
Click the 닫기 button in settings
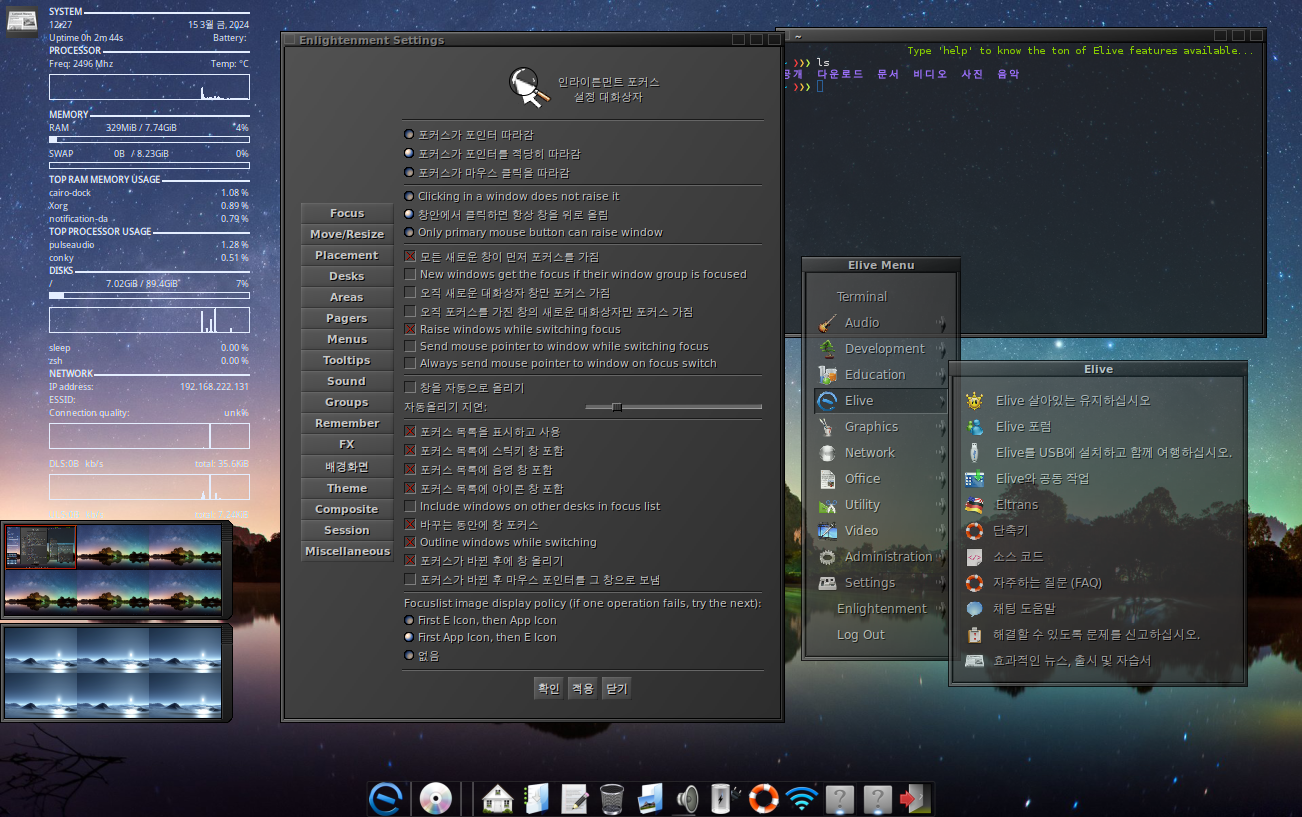click(x=616, y=689)
